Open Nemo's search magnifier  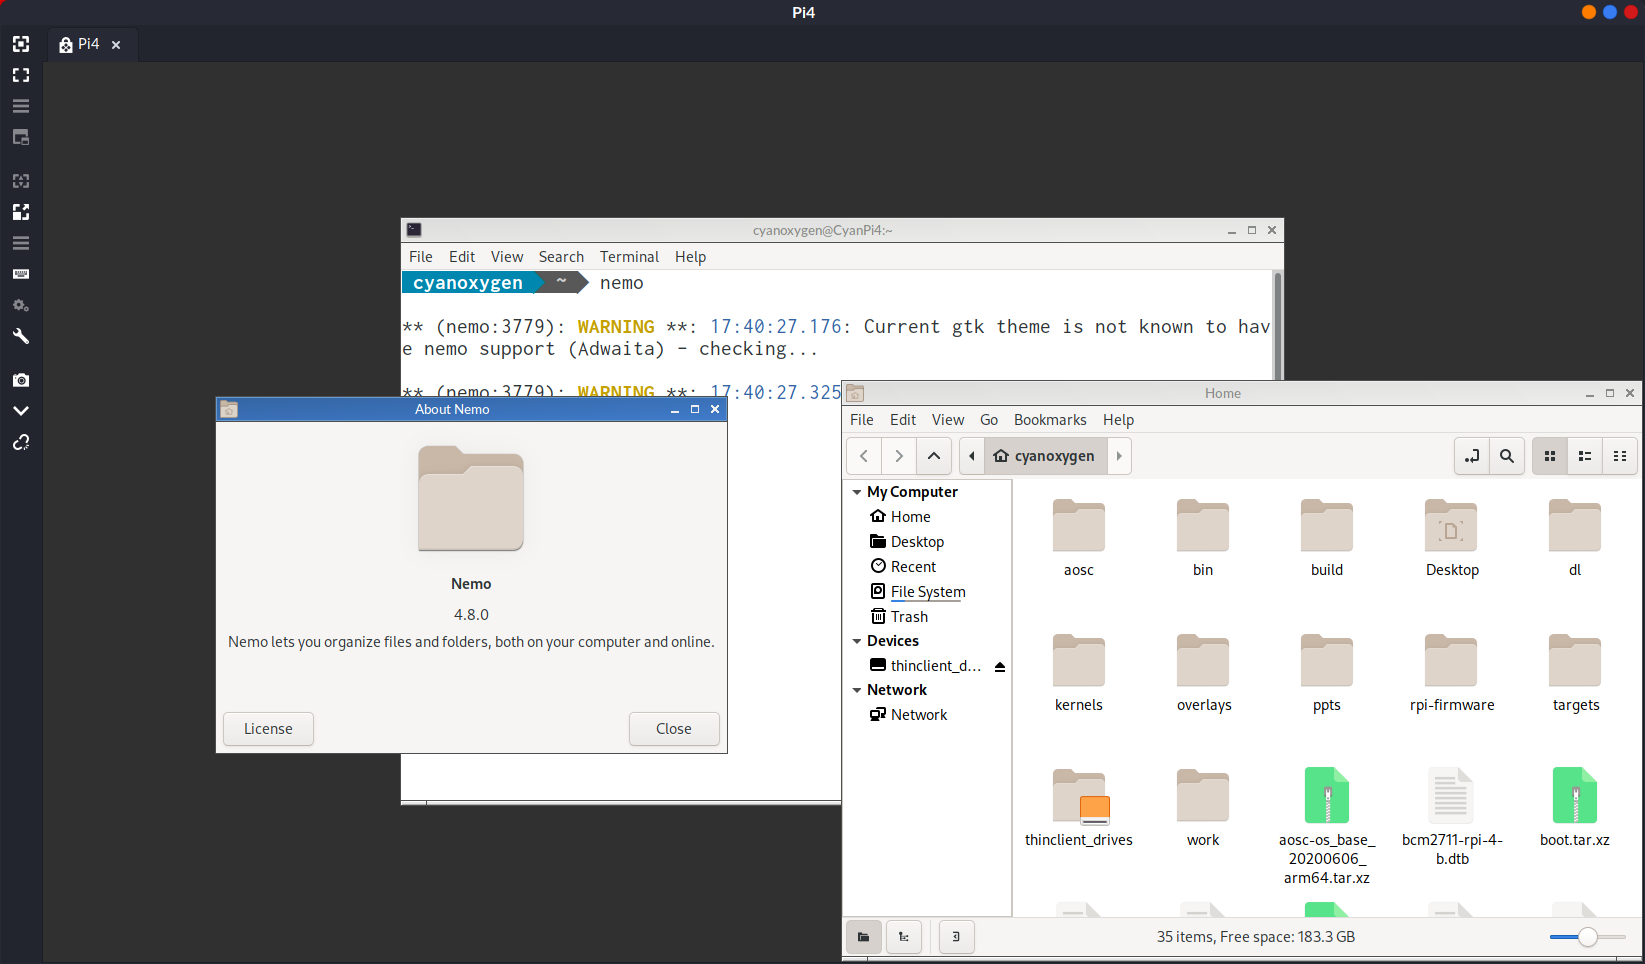[1507, 456]
